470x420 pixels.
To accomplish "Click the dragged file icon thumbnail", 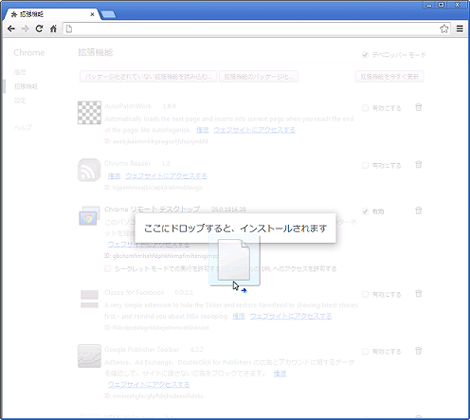I will pyautogui.click(x=234, y=260).
